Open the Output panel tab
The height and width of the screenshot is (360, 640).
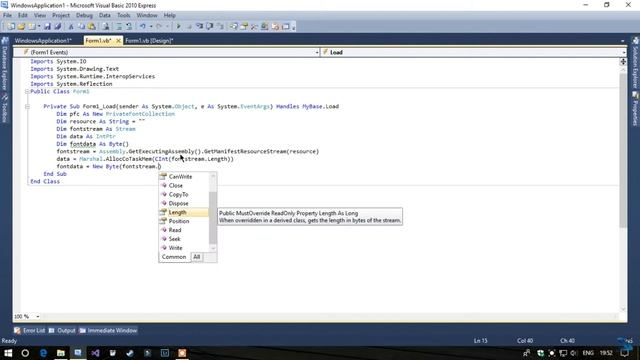point(62,331)
